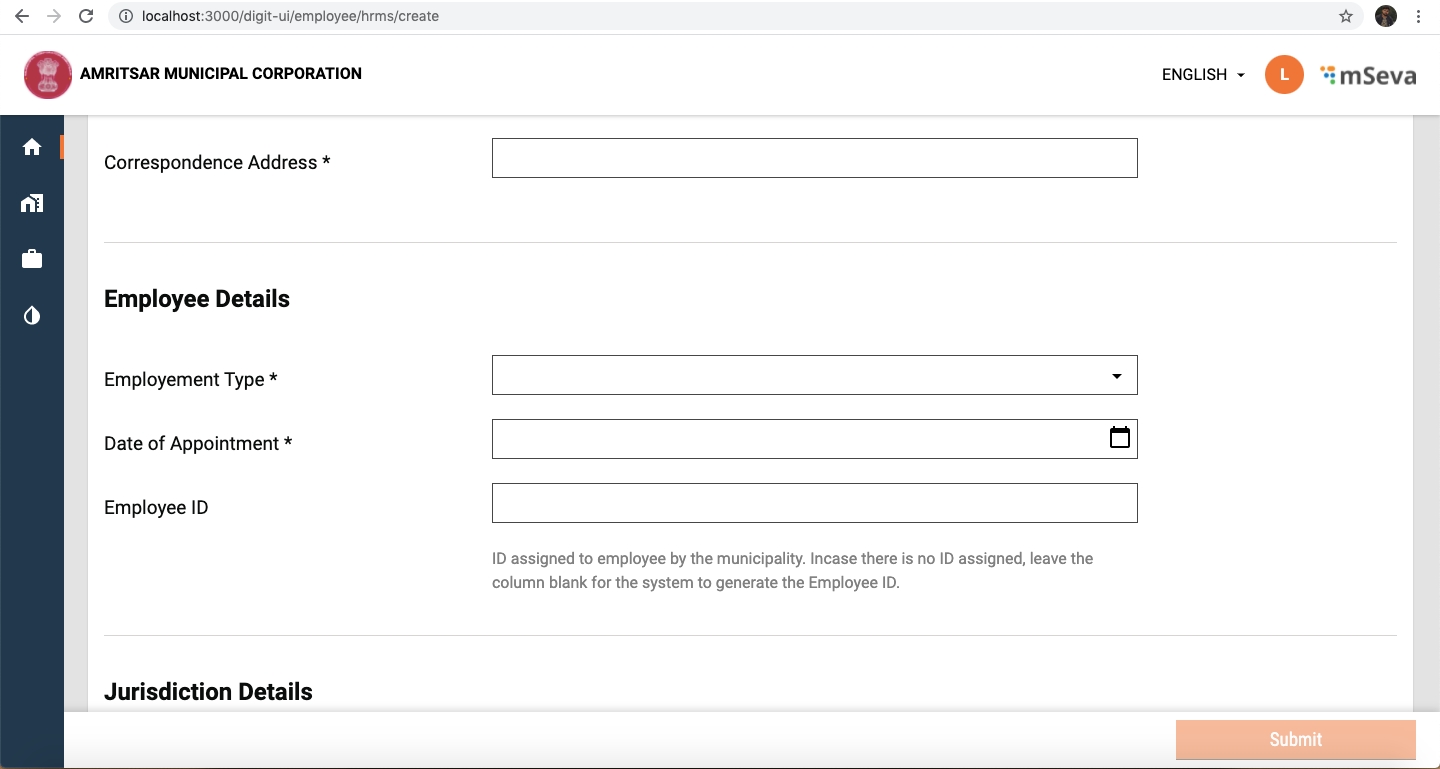The height and width of the screenshot is (769, 1440).
Task: Click the Home icon in the sidebar
Action: point(32,148)
